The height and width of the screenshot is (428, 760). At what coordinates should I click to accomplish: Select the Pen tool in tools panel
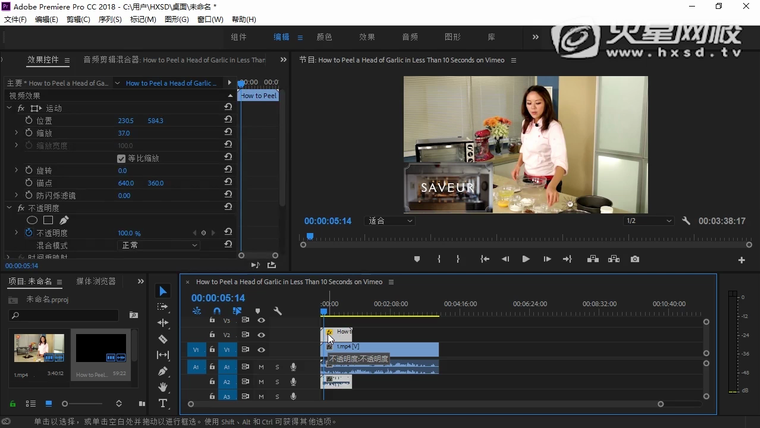[x=163, y=371]
